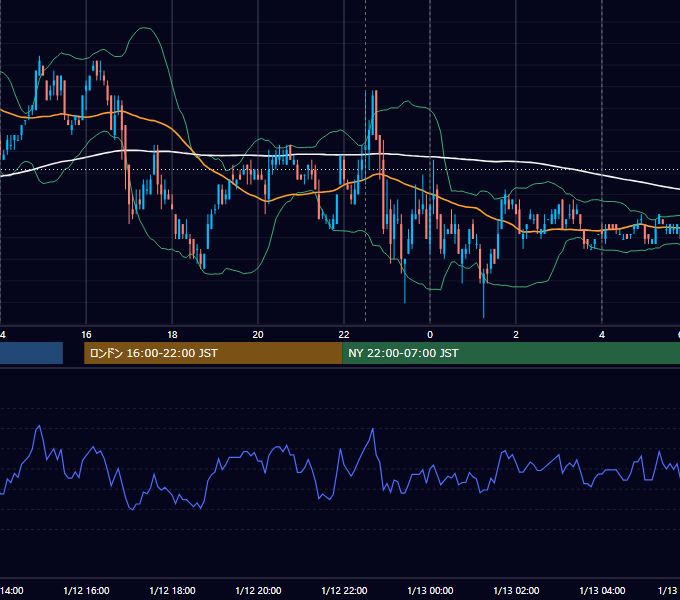The height and width of the screenshot is (600, 680).
Task: Click the 1/13 04:00 time label
Action: [x=602, y=590]
